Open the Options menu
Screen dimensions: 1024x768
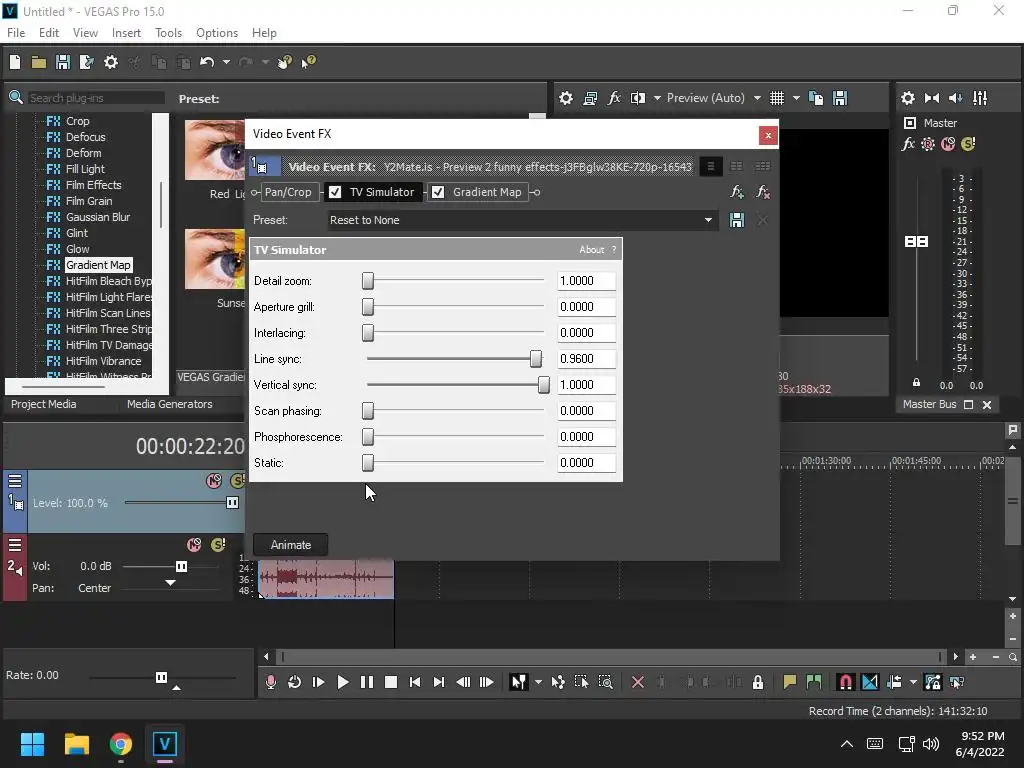pos(217,33)
